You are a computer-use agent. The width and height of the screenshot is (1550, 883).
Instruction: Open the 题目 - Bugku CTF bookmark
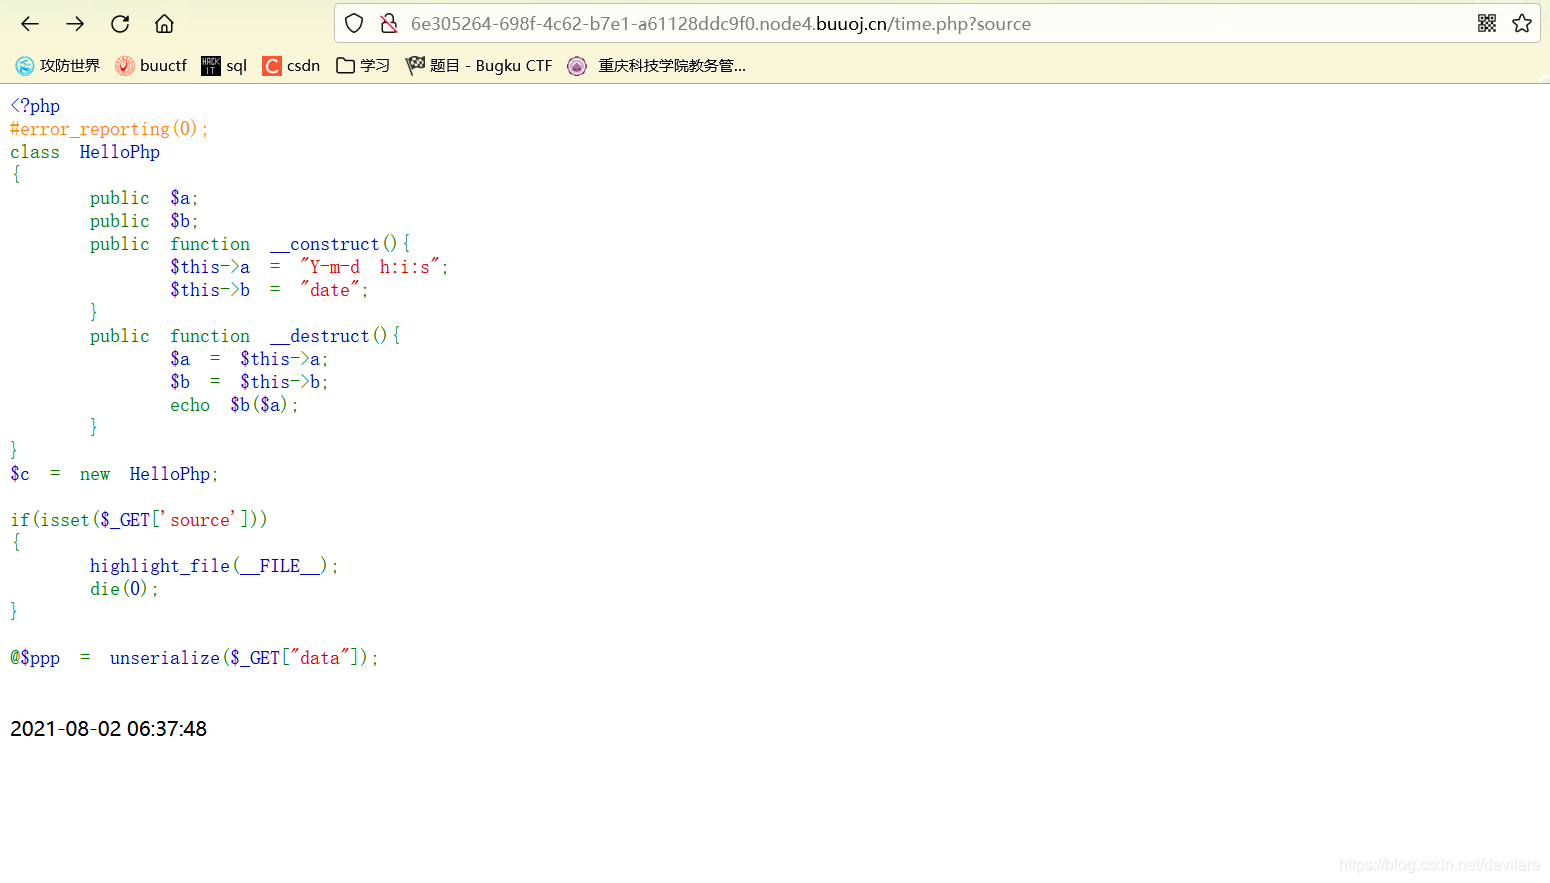[479, 66]
